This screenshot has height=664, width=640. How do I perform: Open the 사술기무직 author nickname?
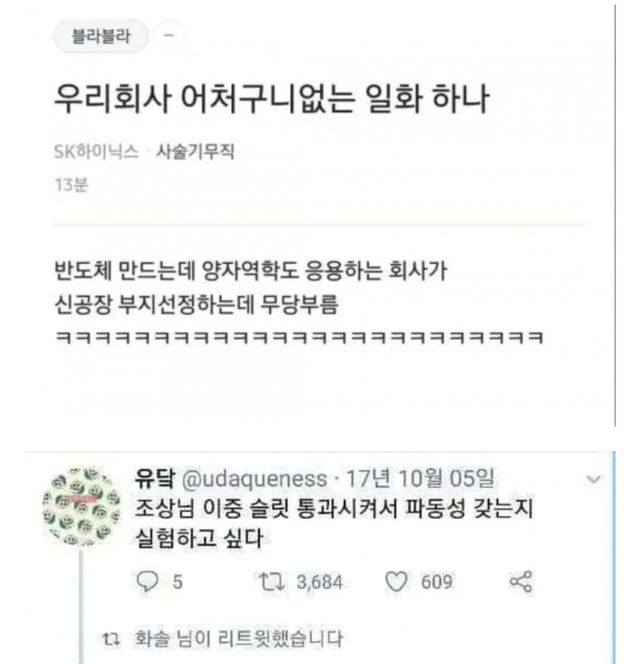pyautogui.click(x=195, y=152)
